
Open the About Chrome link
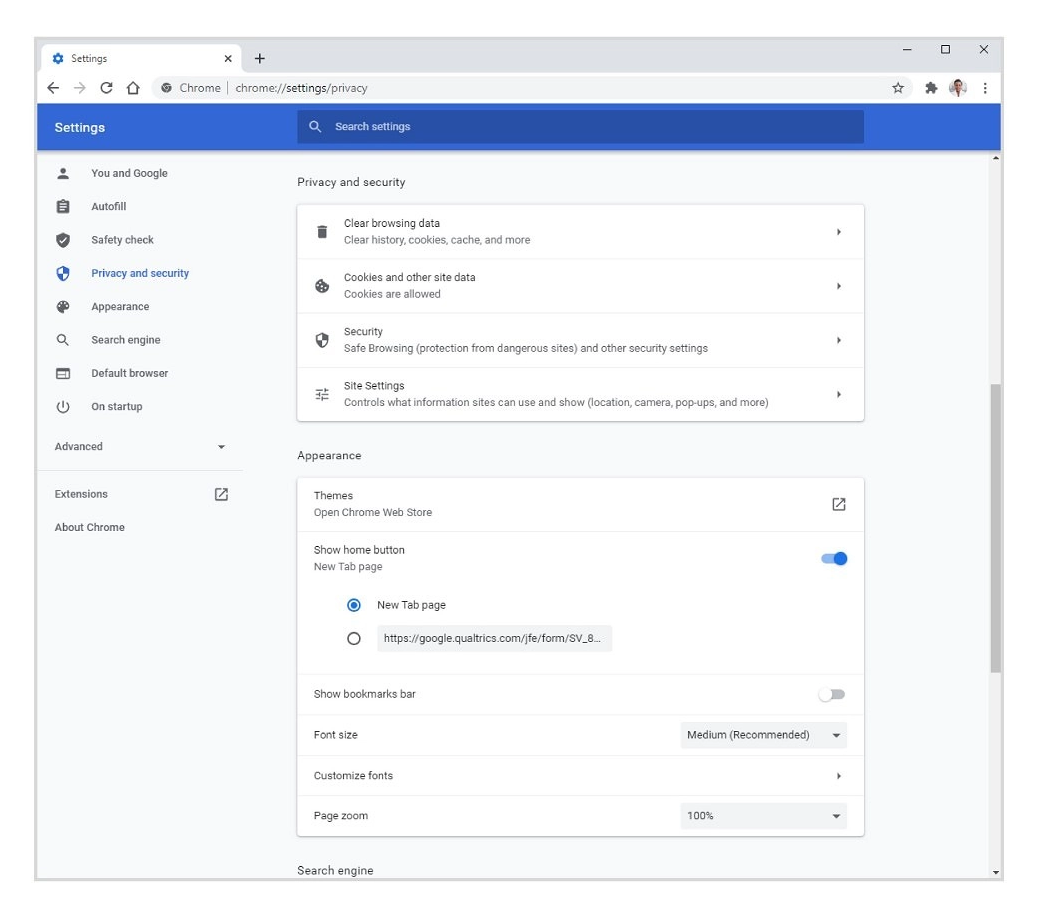[x=90, y=527]
